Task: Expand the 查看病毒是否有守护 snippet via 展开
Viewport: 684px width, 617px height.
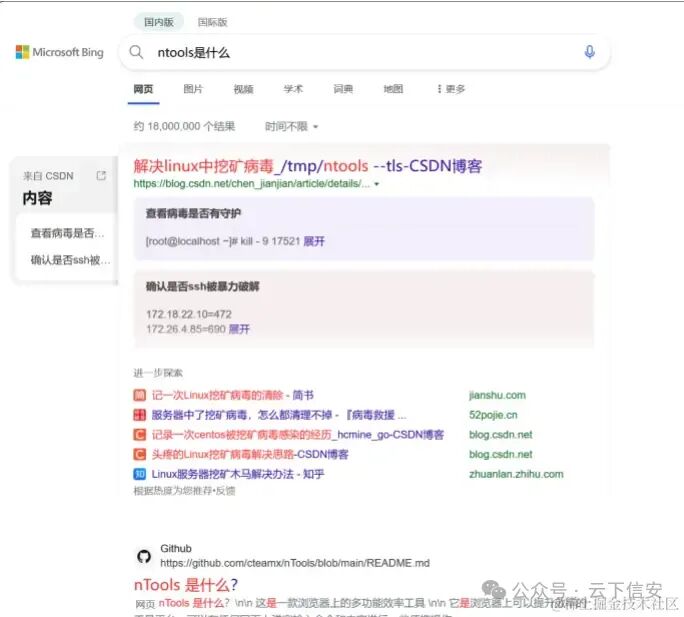Action: point(314,241)
